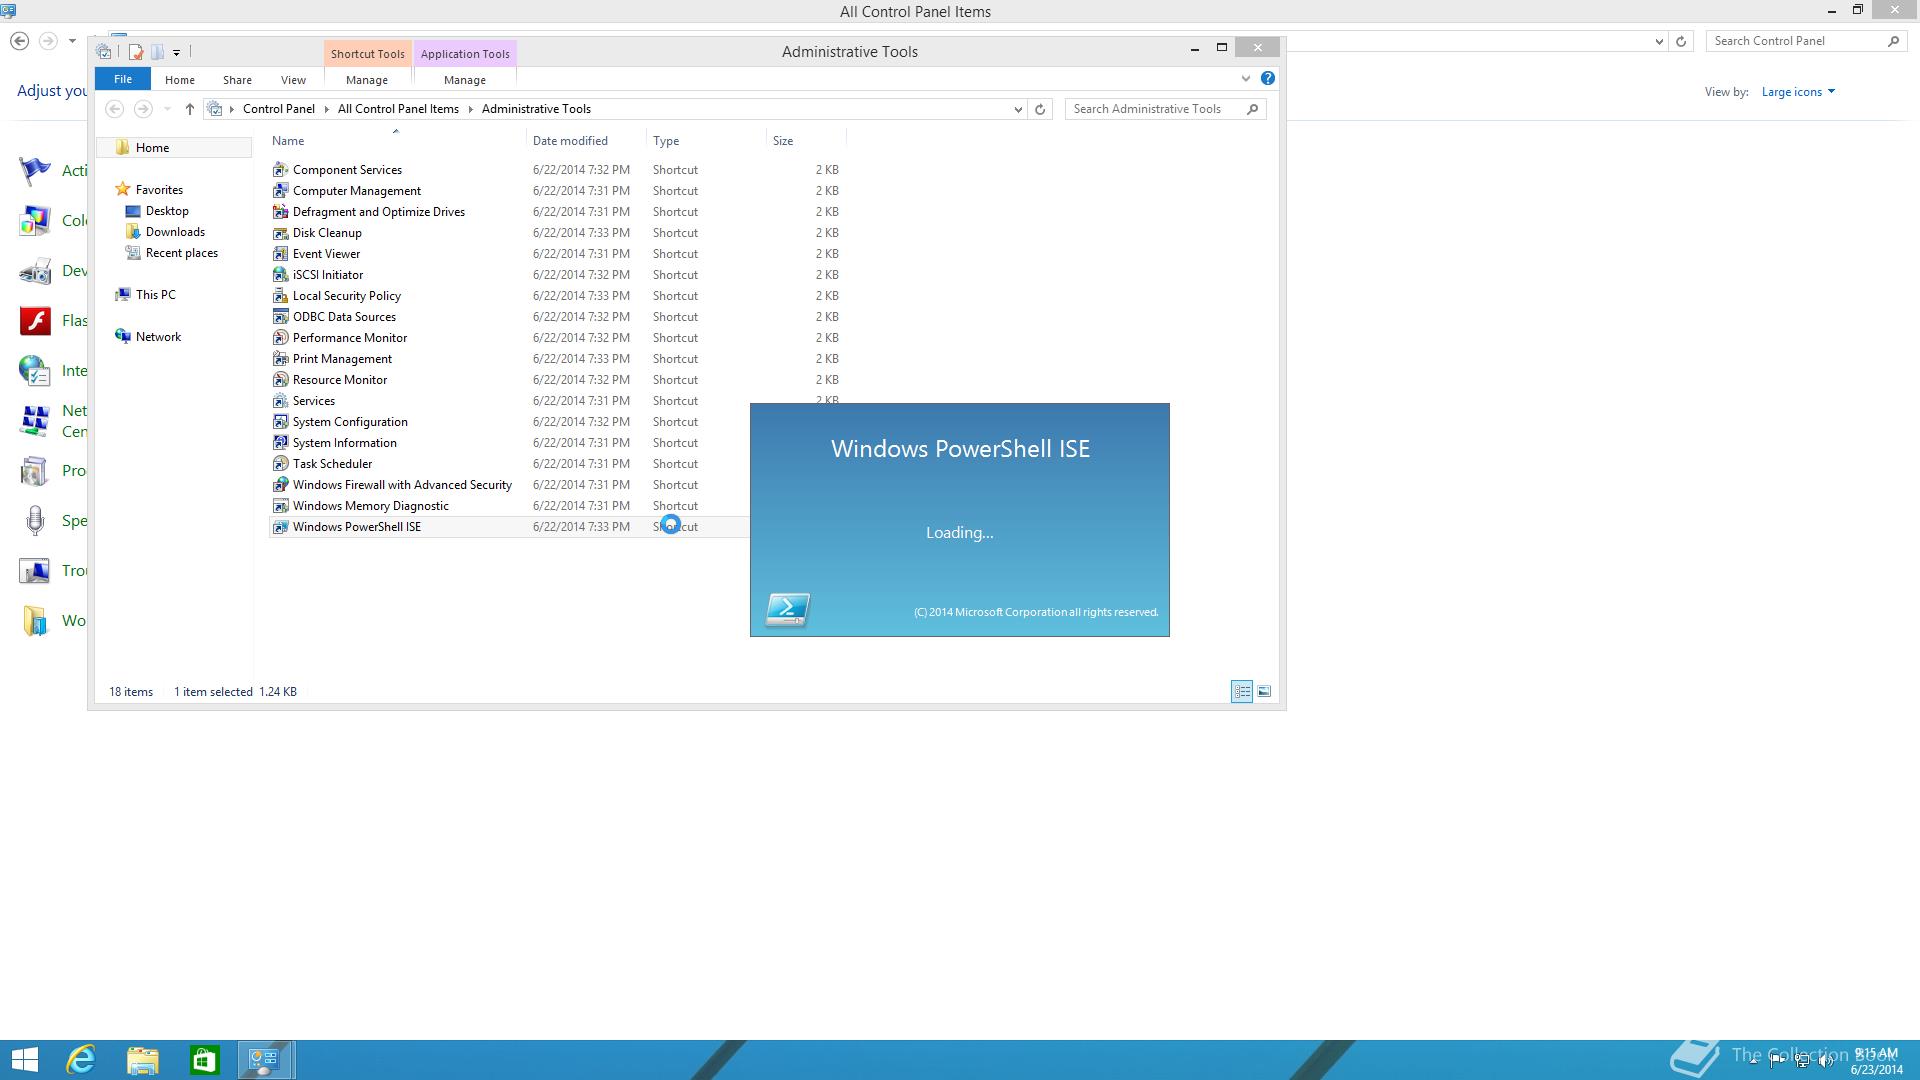
Task: Click the Windows Start button
Action: tap(25, 1060)
